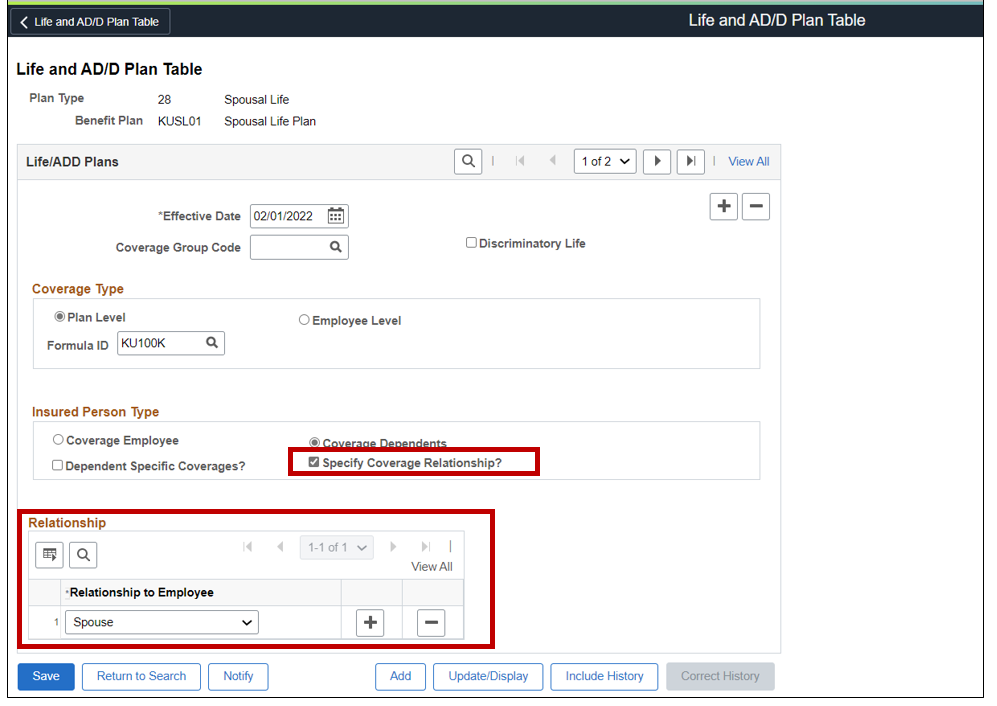Delete the current Life/ADD Plans row
The width and height of the screenshot is (997, 706).
coord(756,207)
